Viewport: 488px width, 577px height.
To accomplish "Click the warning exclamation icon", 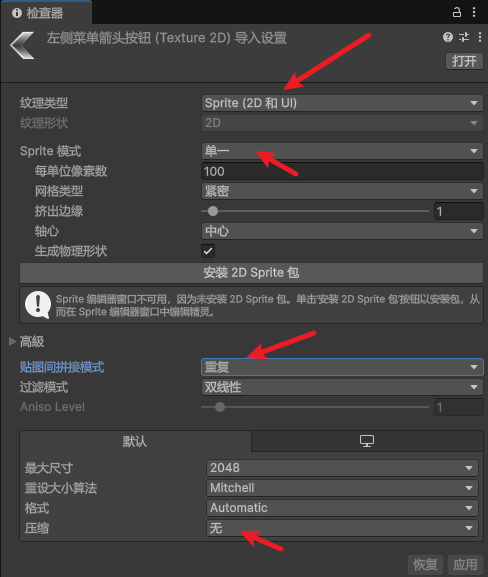I will pyautogui.click(x=38, y=305).
